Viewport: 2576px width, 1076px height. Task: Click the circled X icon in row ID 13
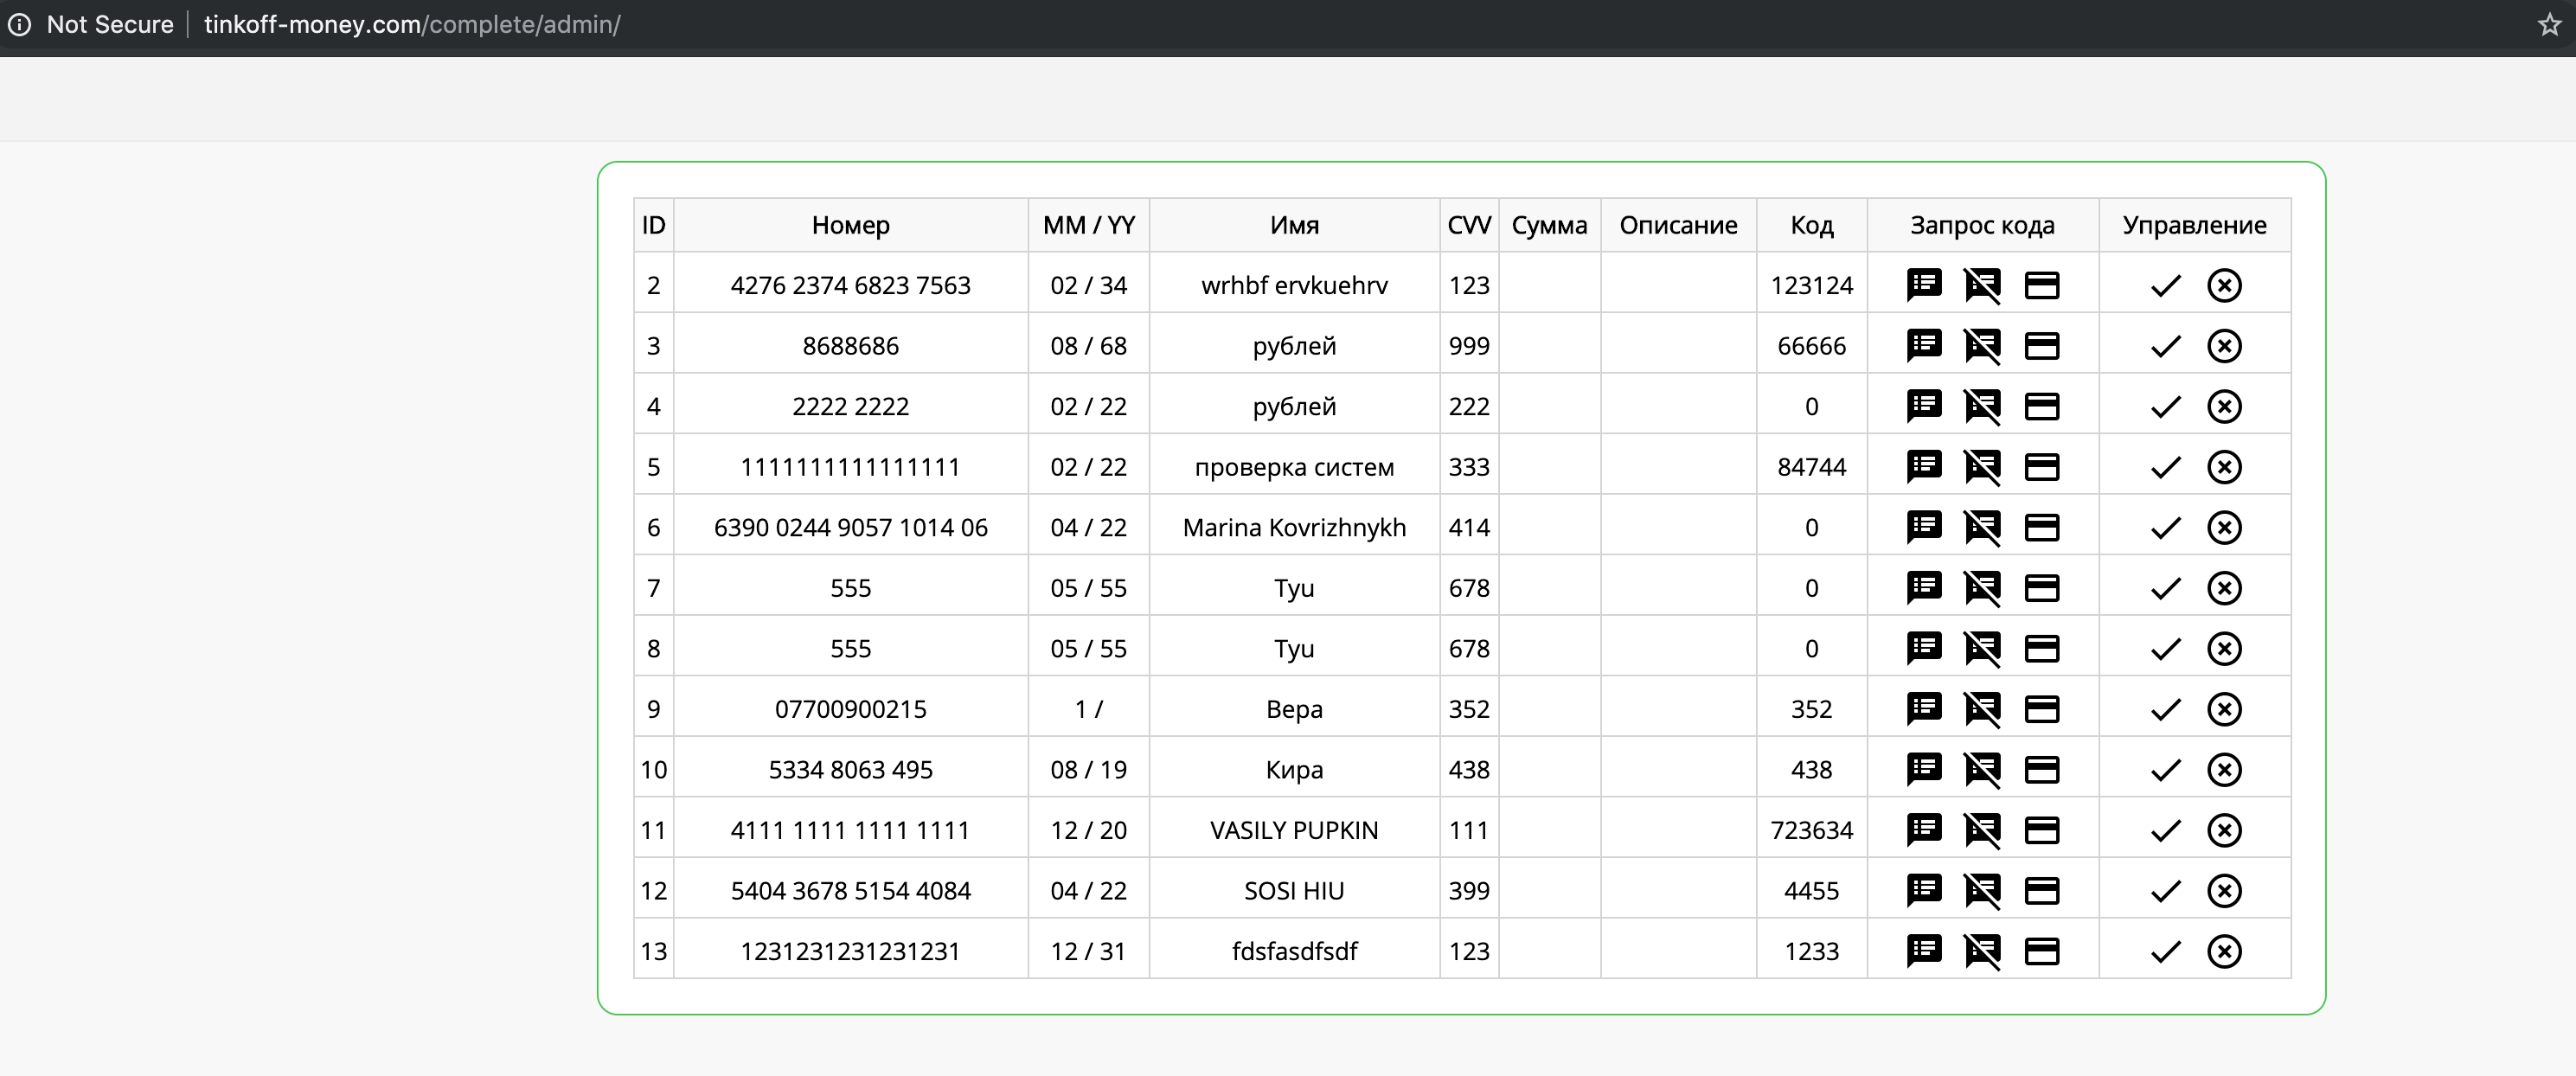click(2224, 951)
